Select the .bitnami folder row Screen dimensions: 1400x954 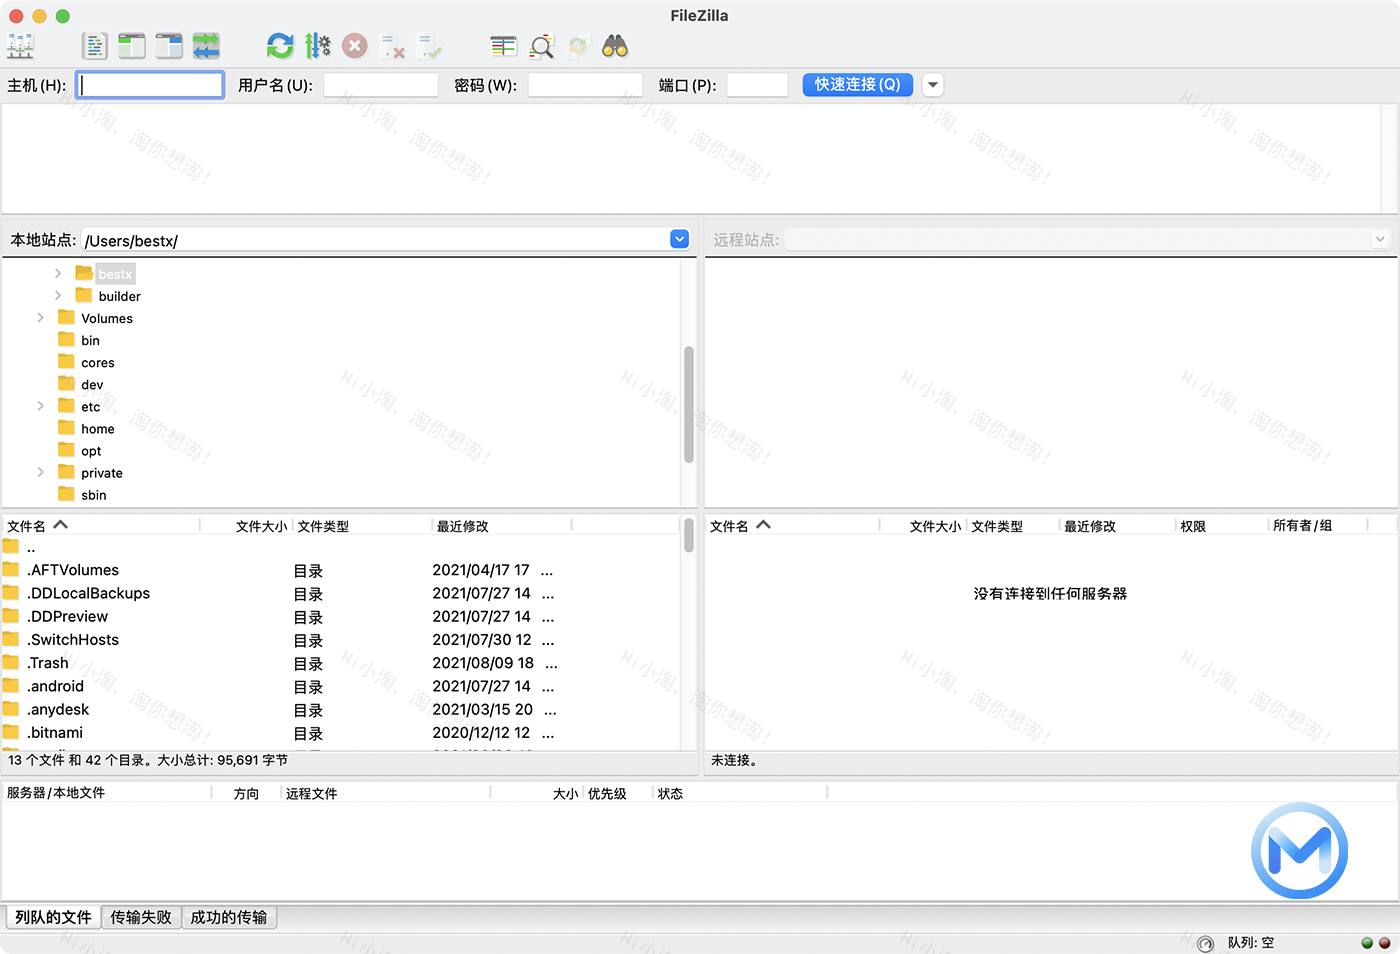tap(340, 732)
